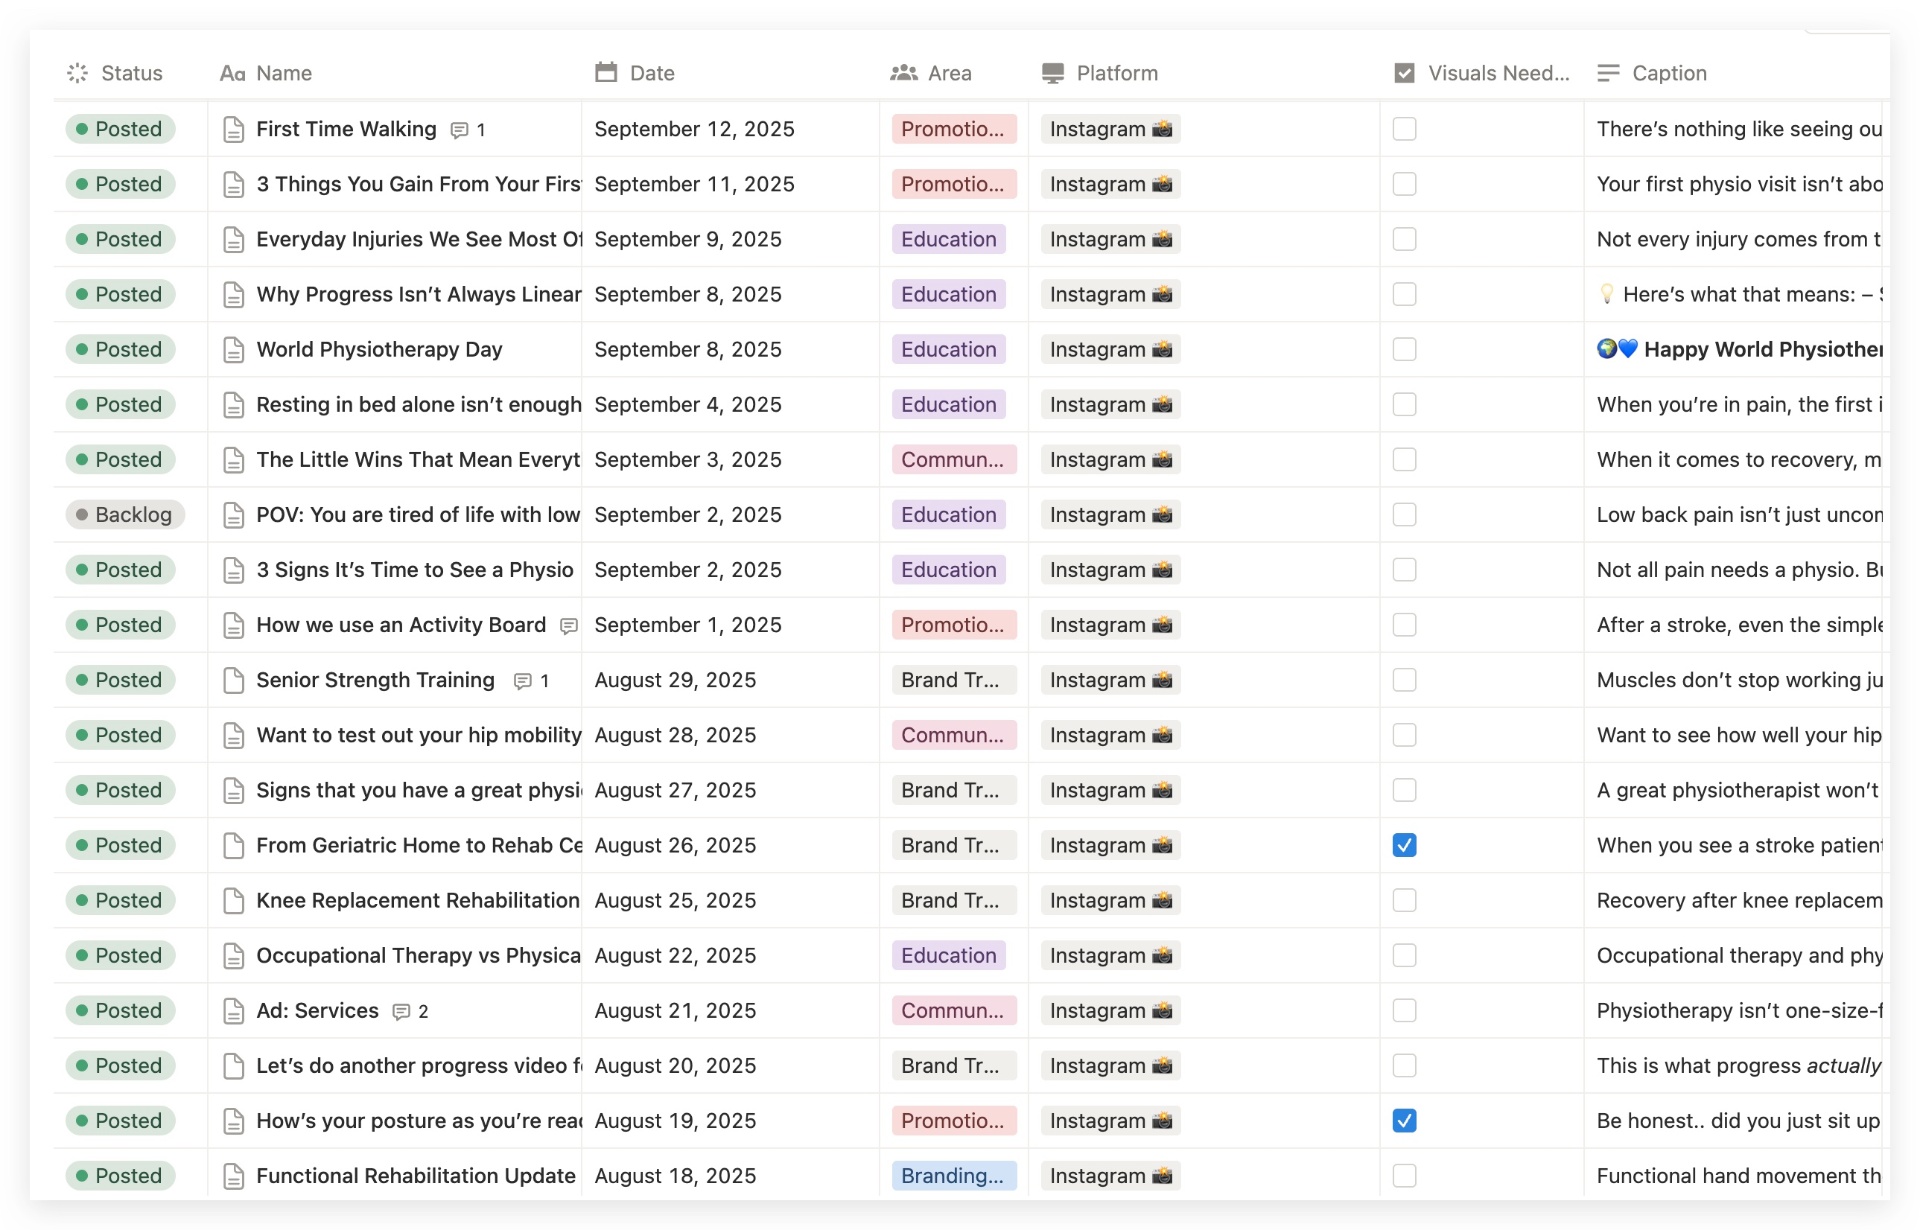The image size is (1920, 1230).
Task: Click the Caption column lines icon
Action: (1608, 73)
